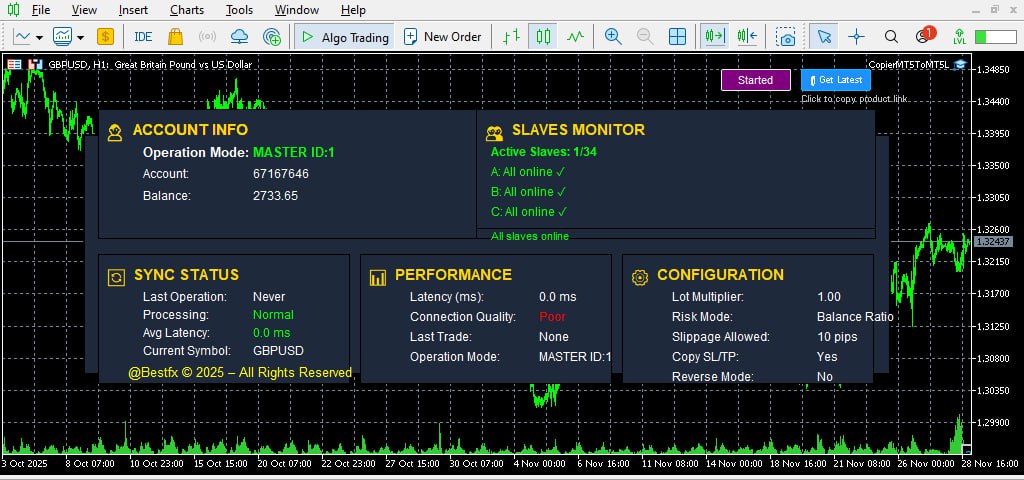Open the account notifications icon with badge
The width and height of the screenshot is (1024, 480).
tap(925, 35)
